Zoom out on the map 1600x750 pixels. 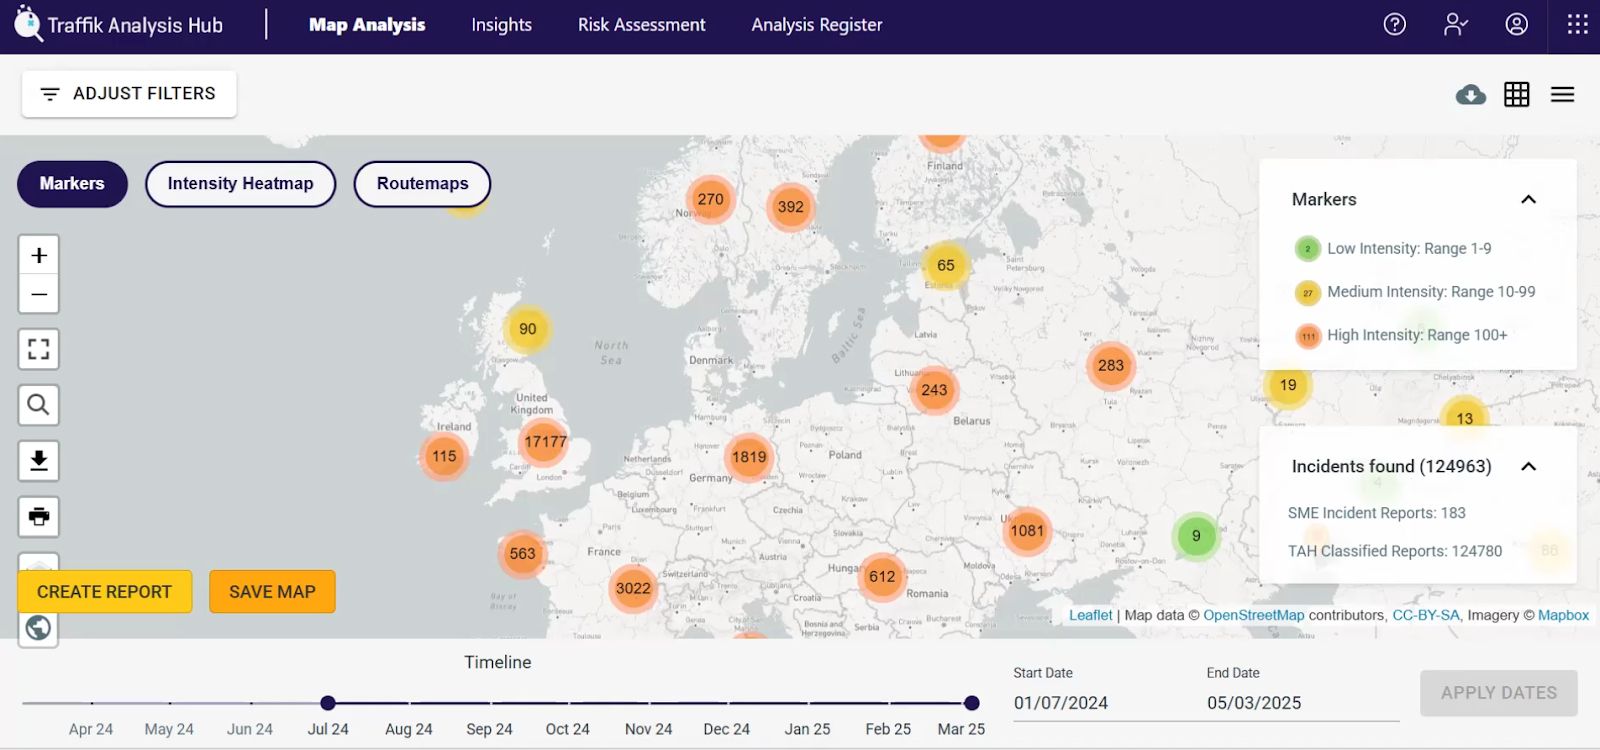39,294
